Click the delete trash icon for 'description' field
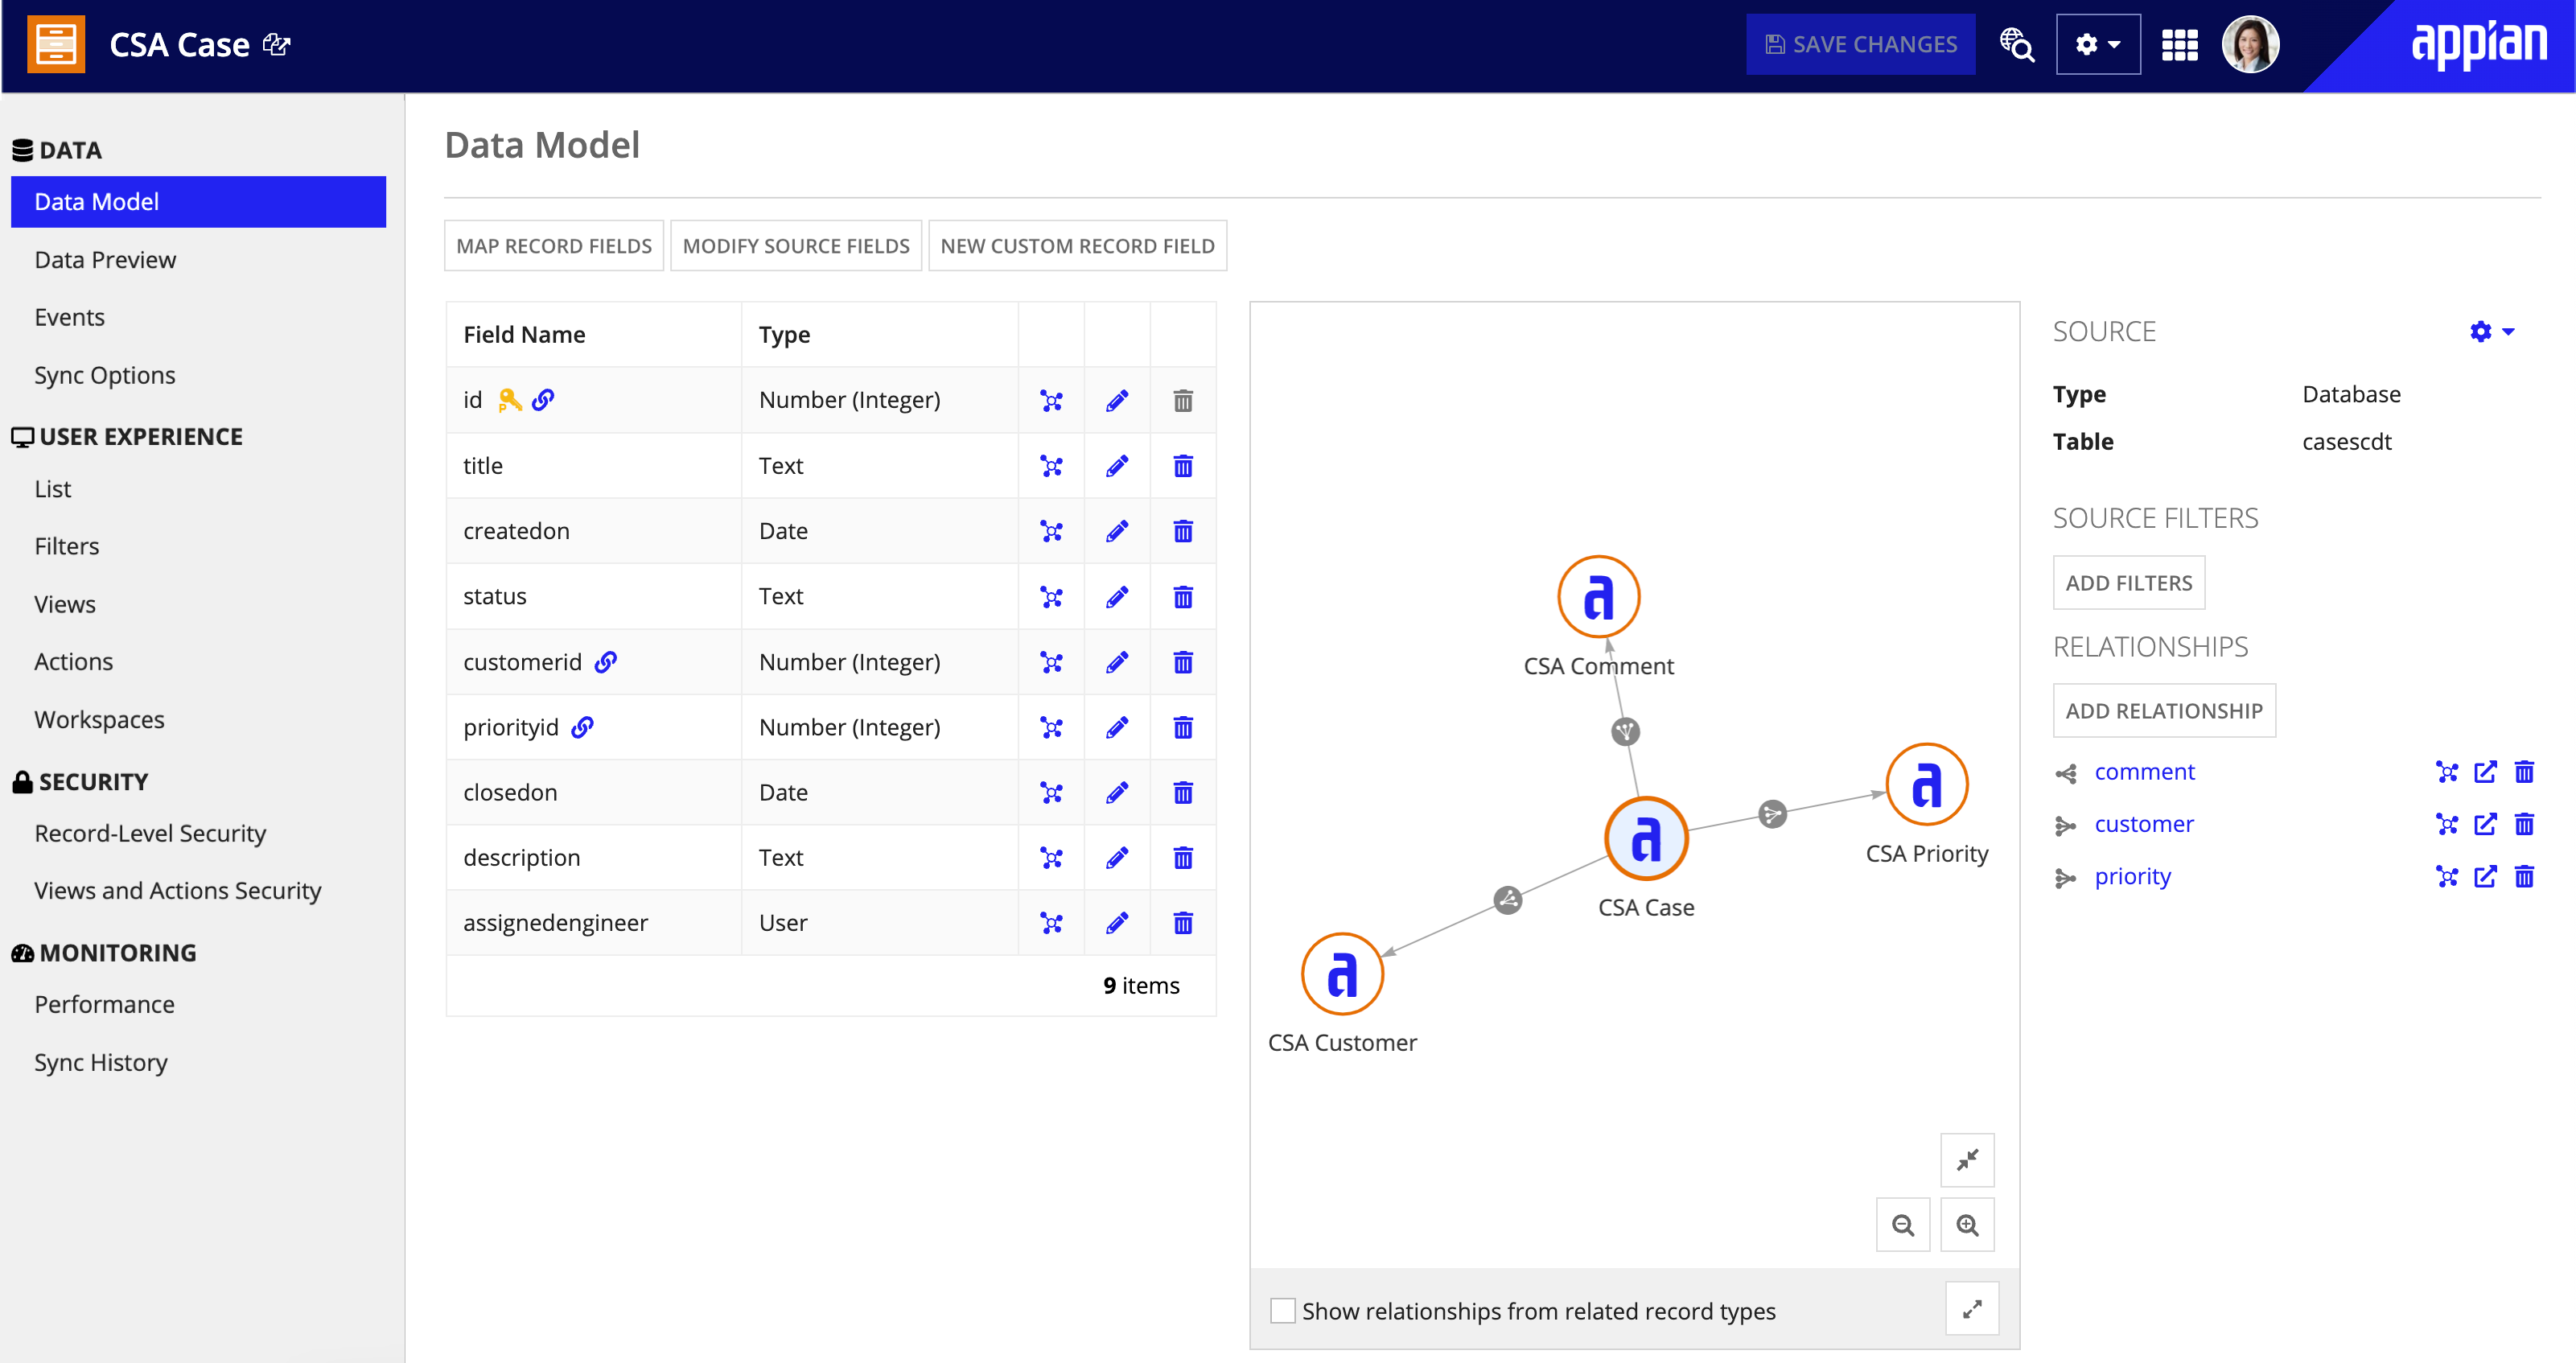 point(1183,857)
